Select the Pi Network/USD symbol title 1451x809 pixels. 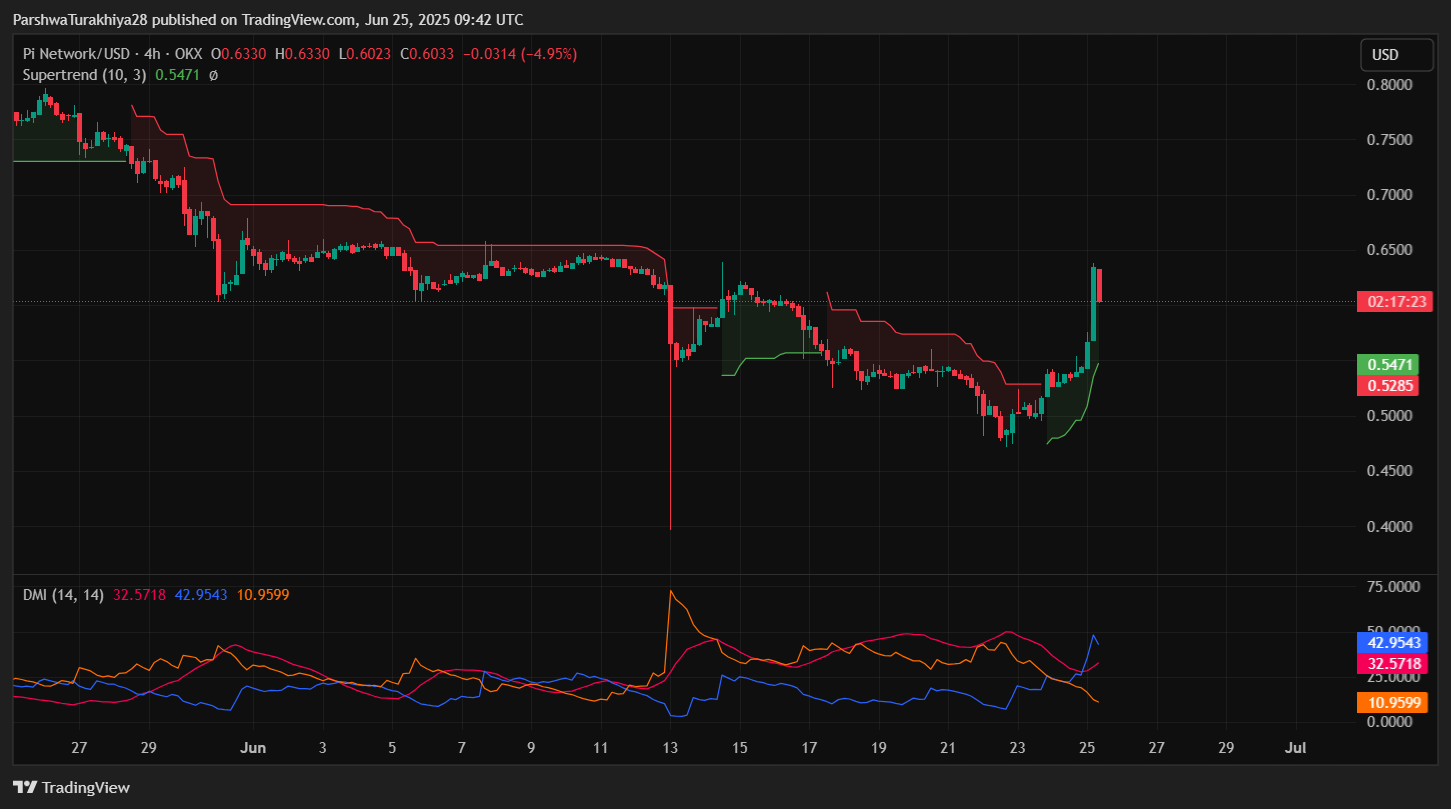(74, 54)
